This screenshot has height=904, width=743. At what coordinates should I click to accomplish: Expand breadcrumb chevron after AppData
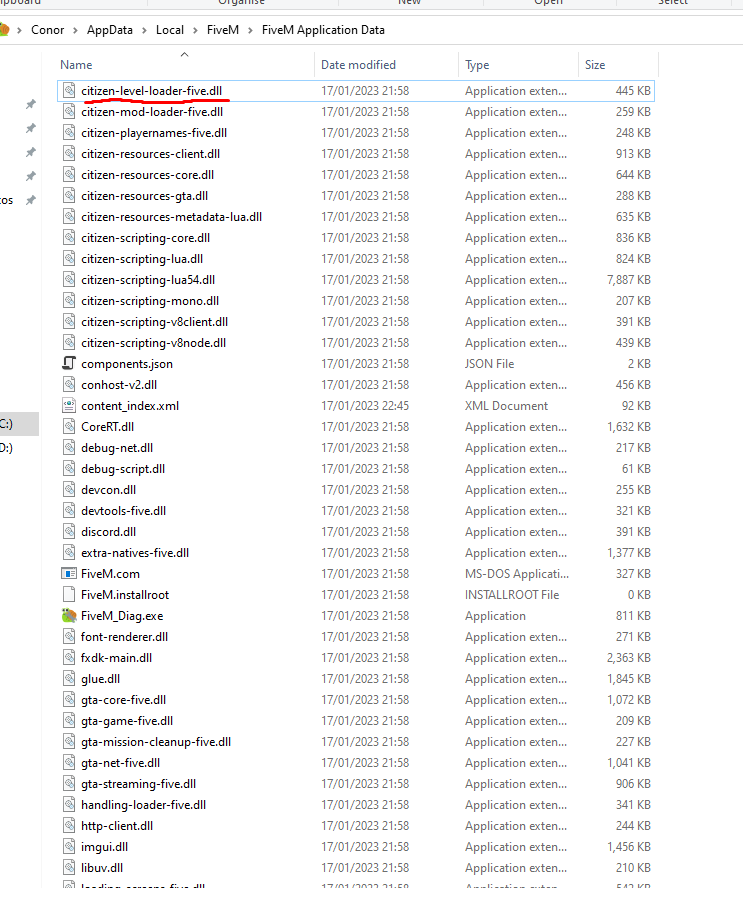coord(144,30)
